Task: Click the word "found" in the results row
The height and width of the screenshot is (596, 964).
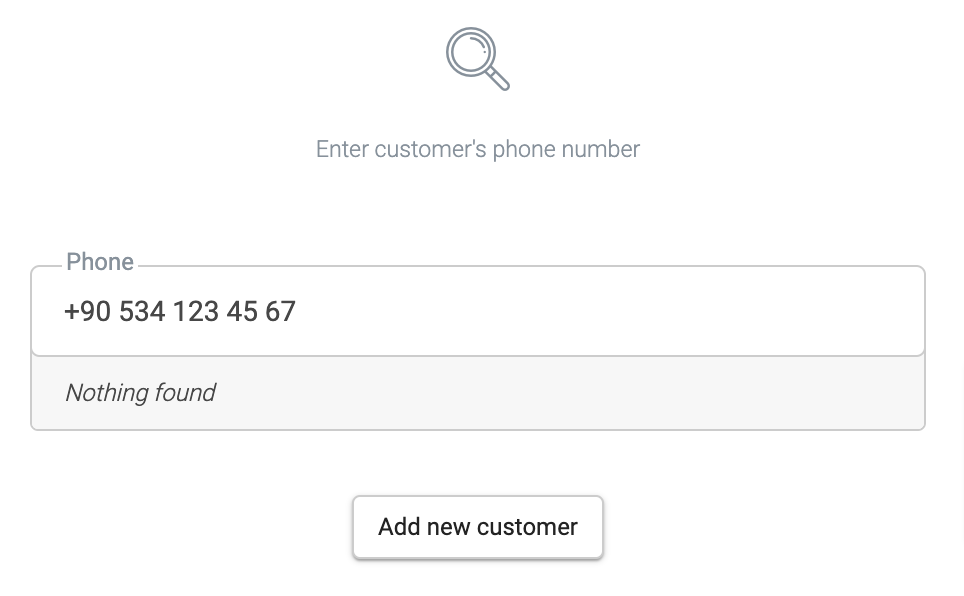Action: point(185,393)
